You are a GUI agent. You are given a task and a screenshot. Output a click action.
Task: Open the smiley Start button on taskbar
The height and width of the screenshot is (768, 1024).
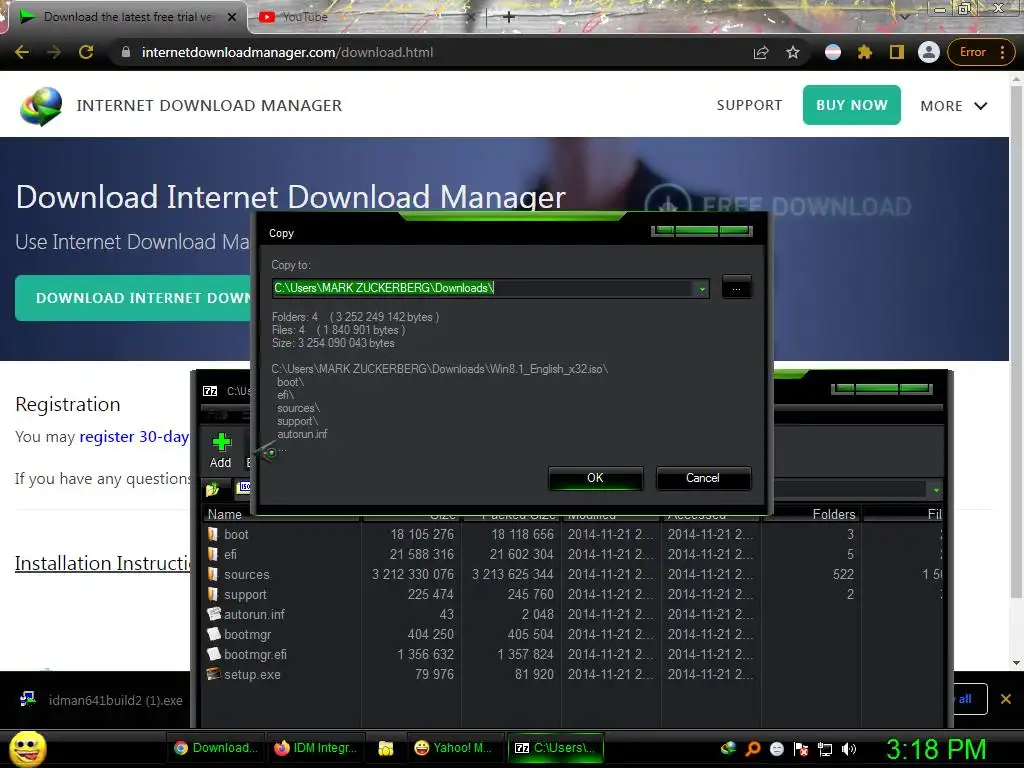point(27,748)
